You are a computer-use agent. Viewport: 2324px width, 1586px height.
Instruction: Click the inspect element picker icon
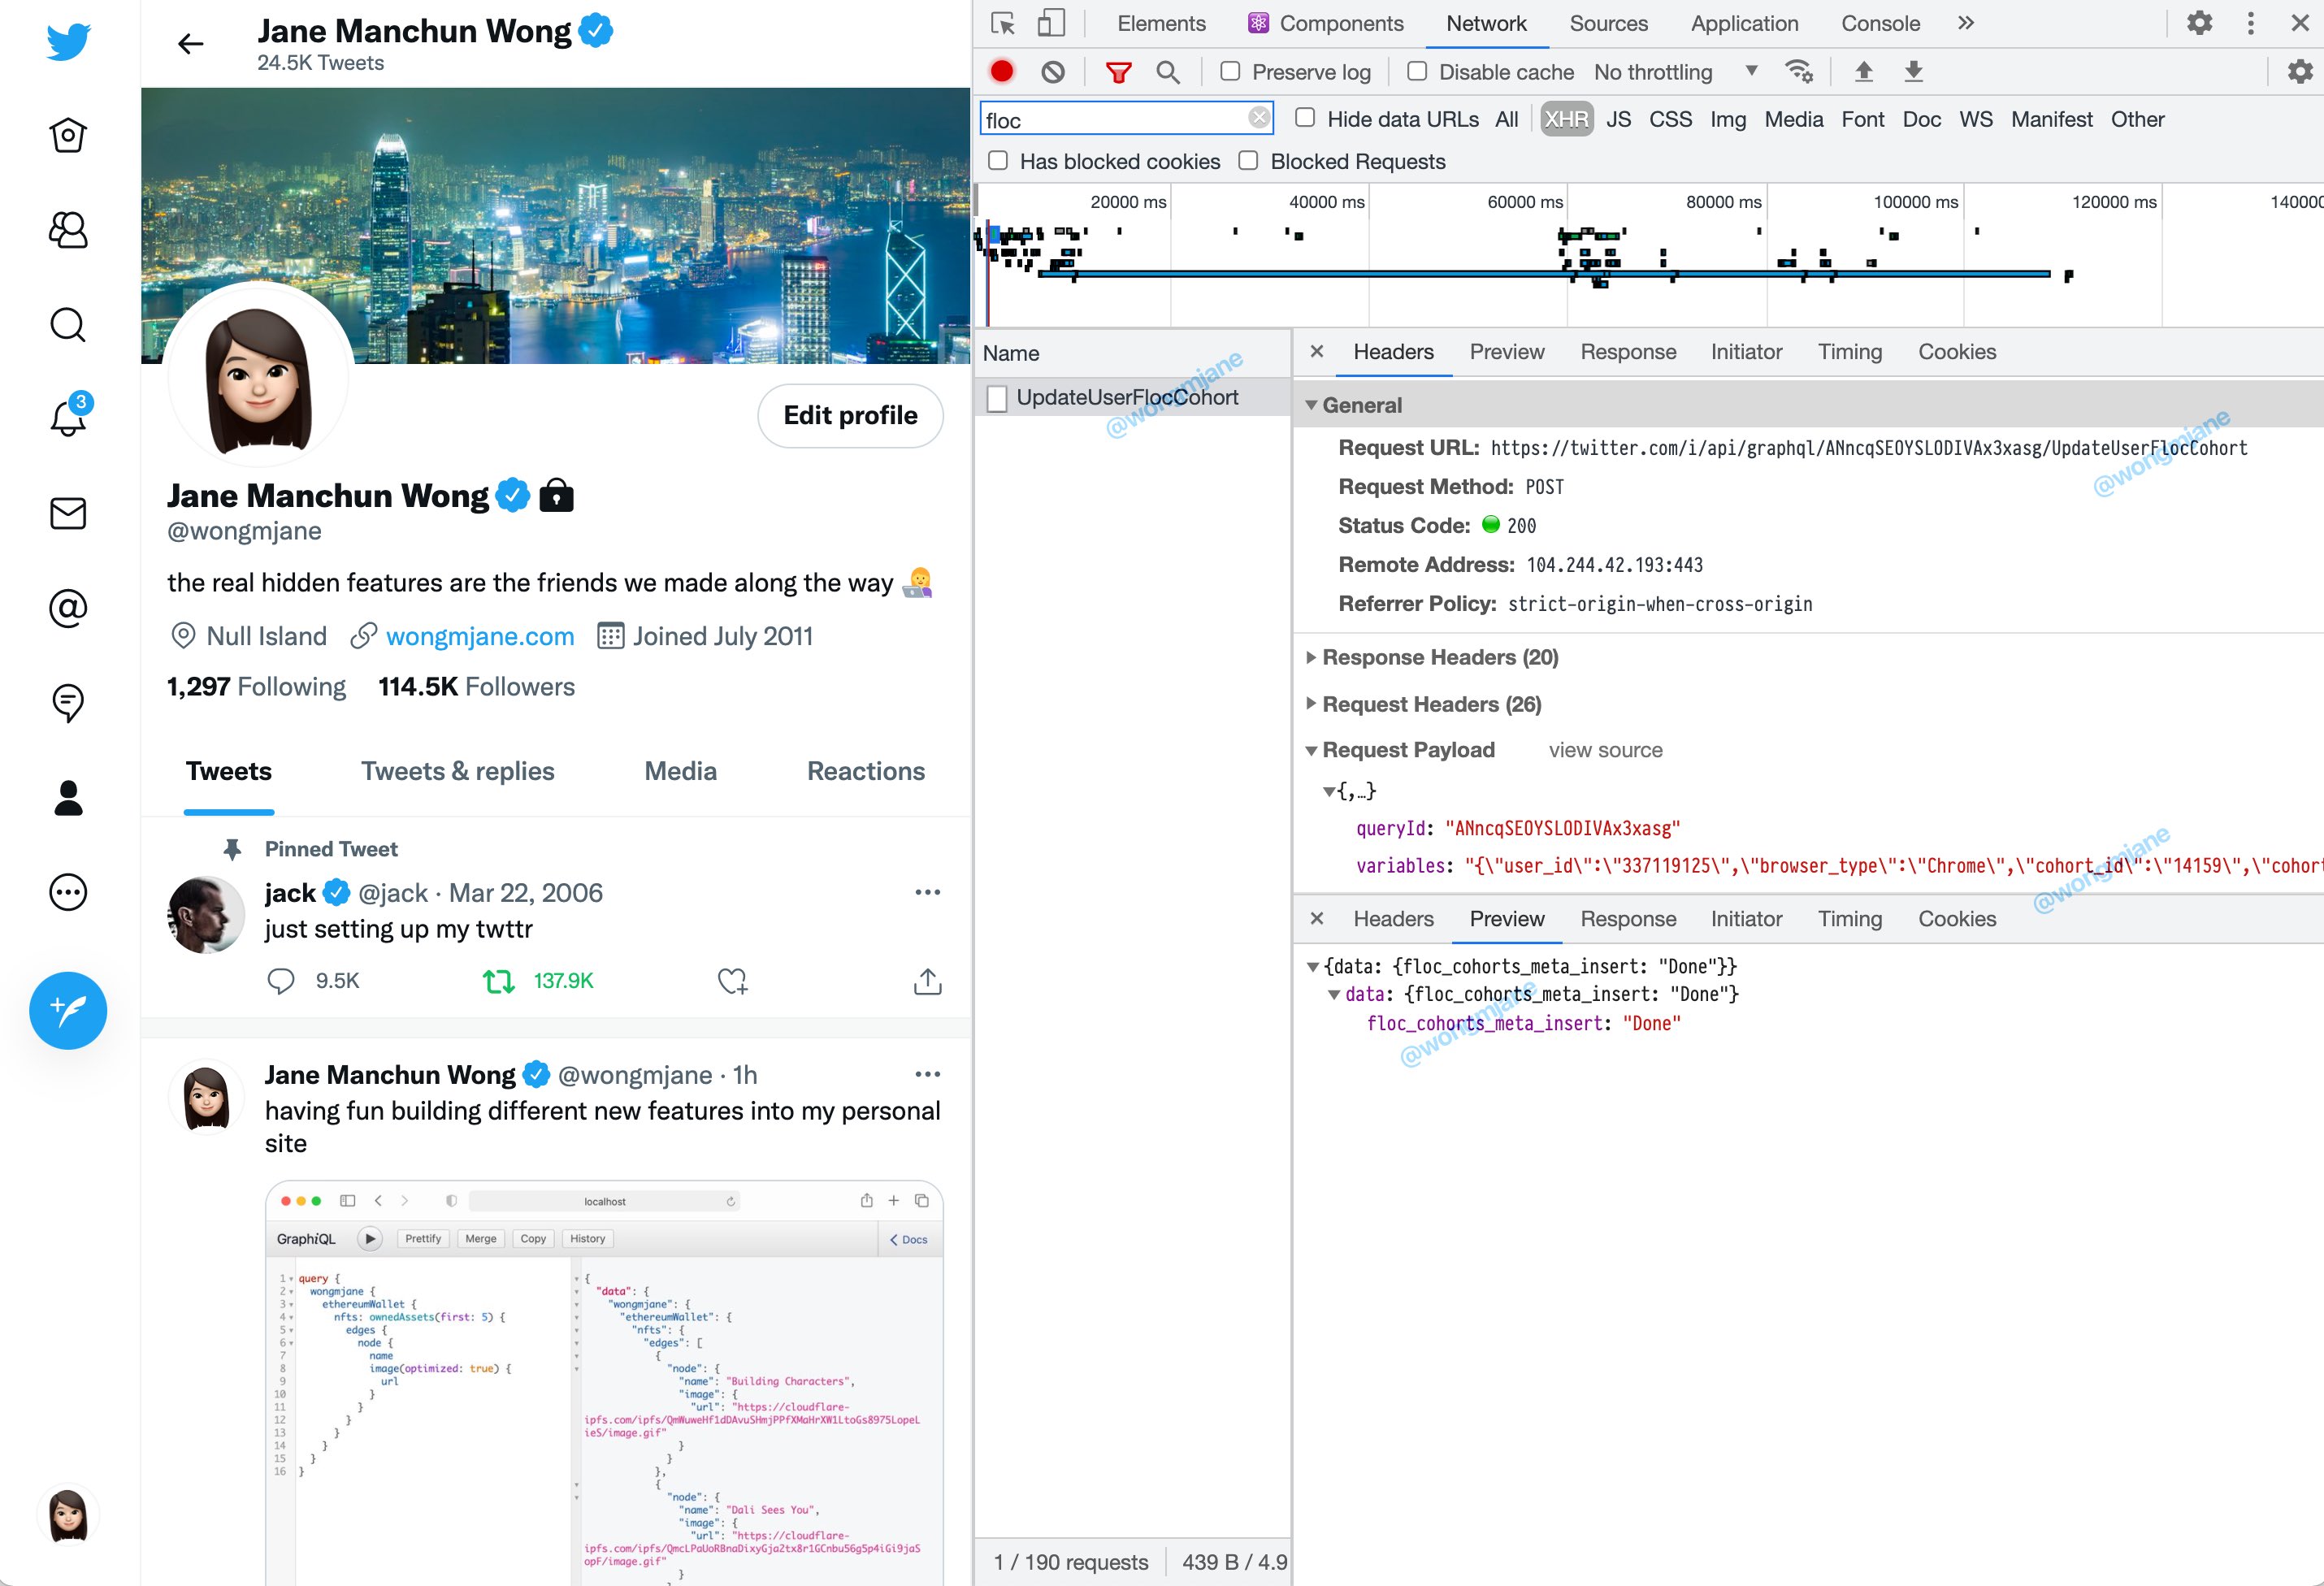(x=1002, y=23)
